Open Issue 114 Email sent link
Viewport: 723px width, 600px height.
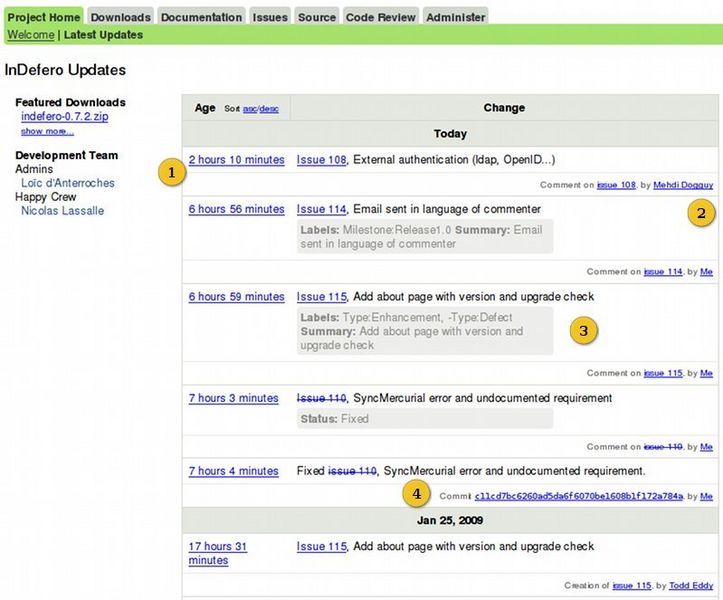pyautogui.click(x=321, y=209)
